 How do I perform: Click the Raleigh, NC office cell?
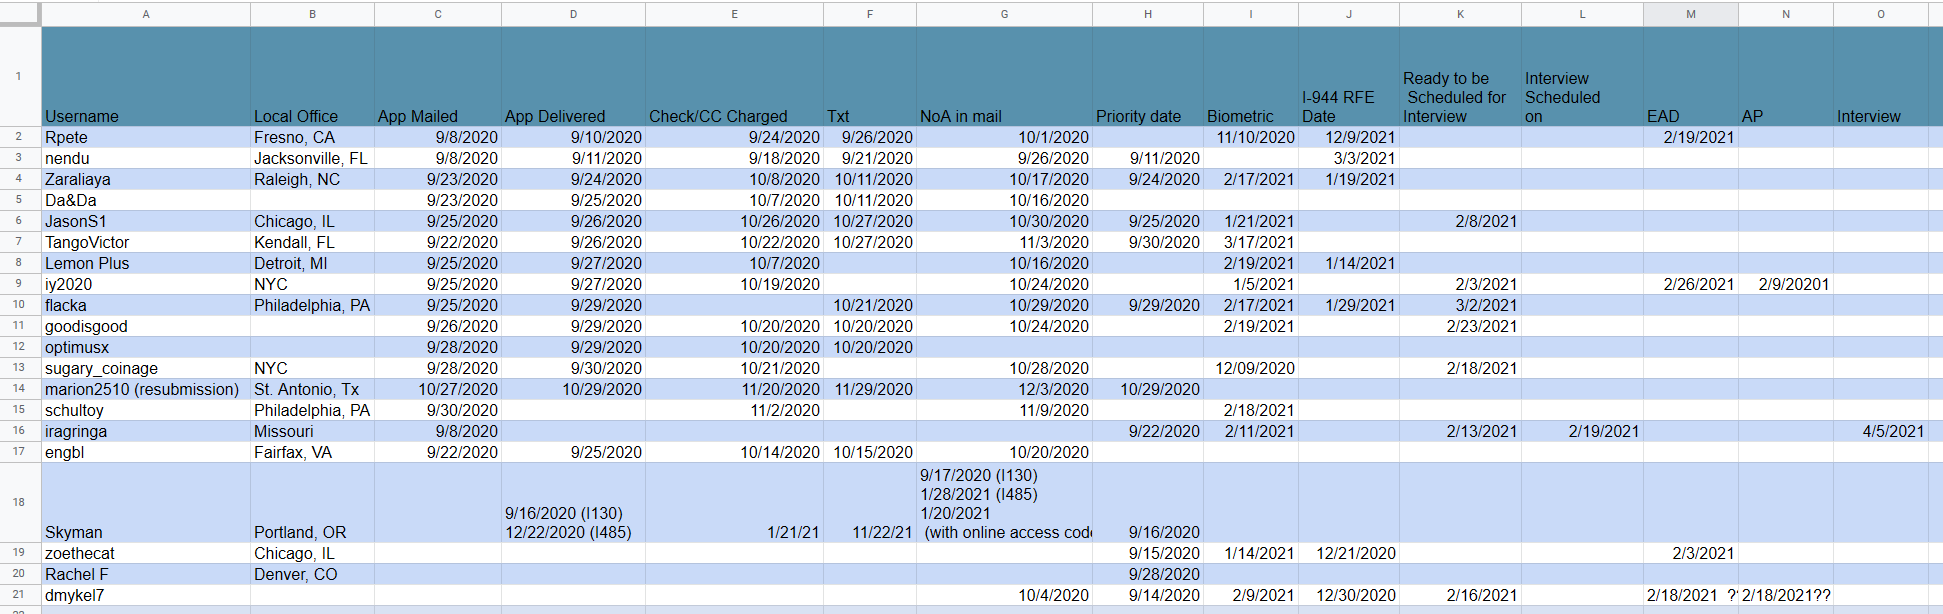coord(312,179)
